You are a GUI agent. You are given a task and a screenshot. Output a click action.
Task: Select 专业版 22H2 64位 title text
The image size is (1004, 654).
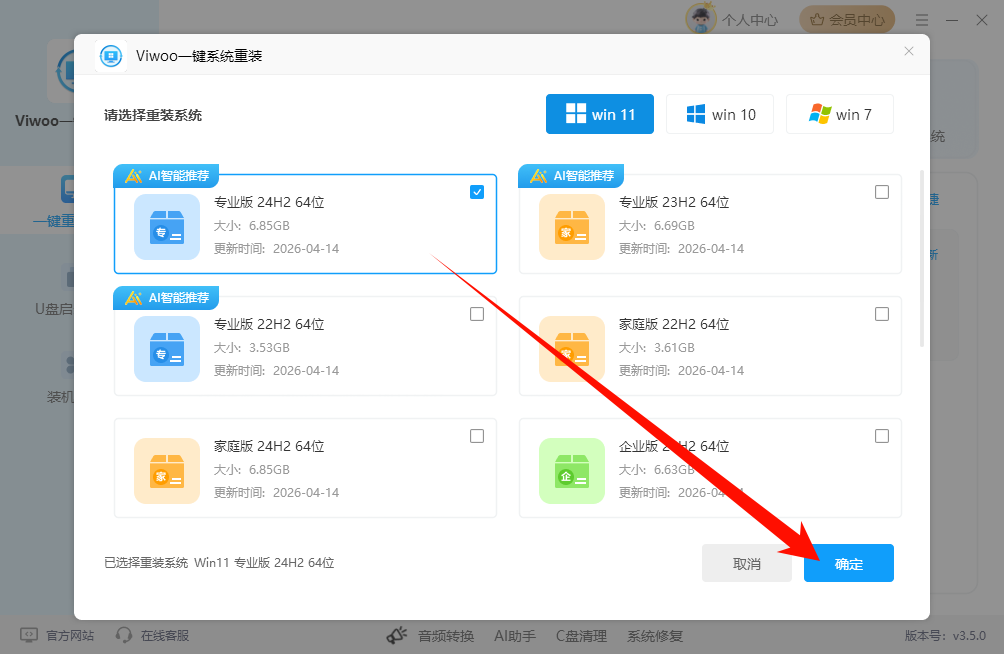point(269,324)
